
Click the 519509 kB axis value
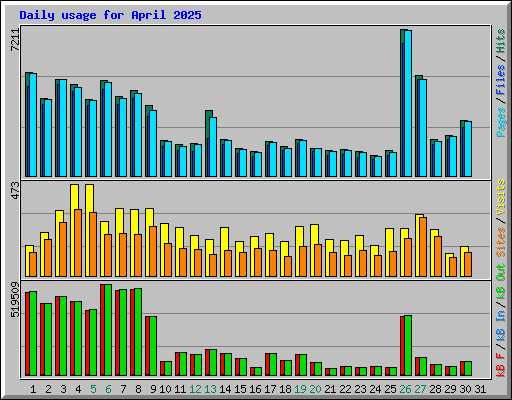coord(15,299)
